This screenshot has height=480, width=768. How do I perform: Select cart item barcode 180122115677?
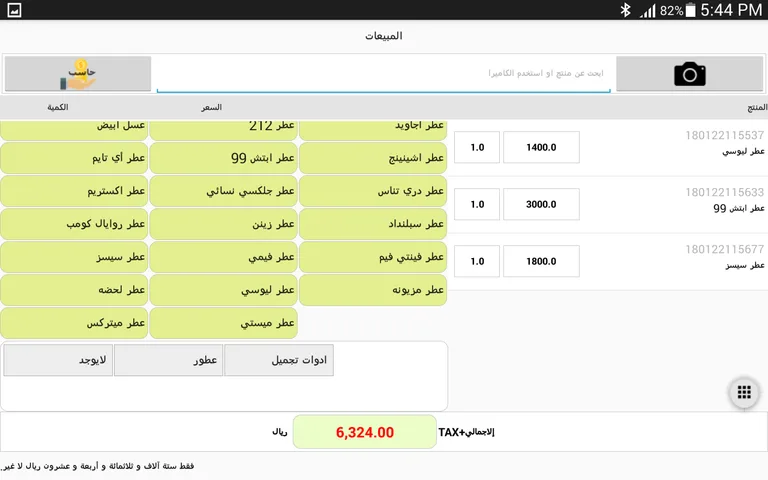(x=724, y=249)
